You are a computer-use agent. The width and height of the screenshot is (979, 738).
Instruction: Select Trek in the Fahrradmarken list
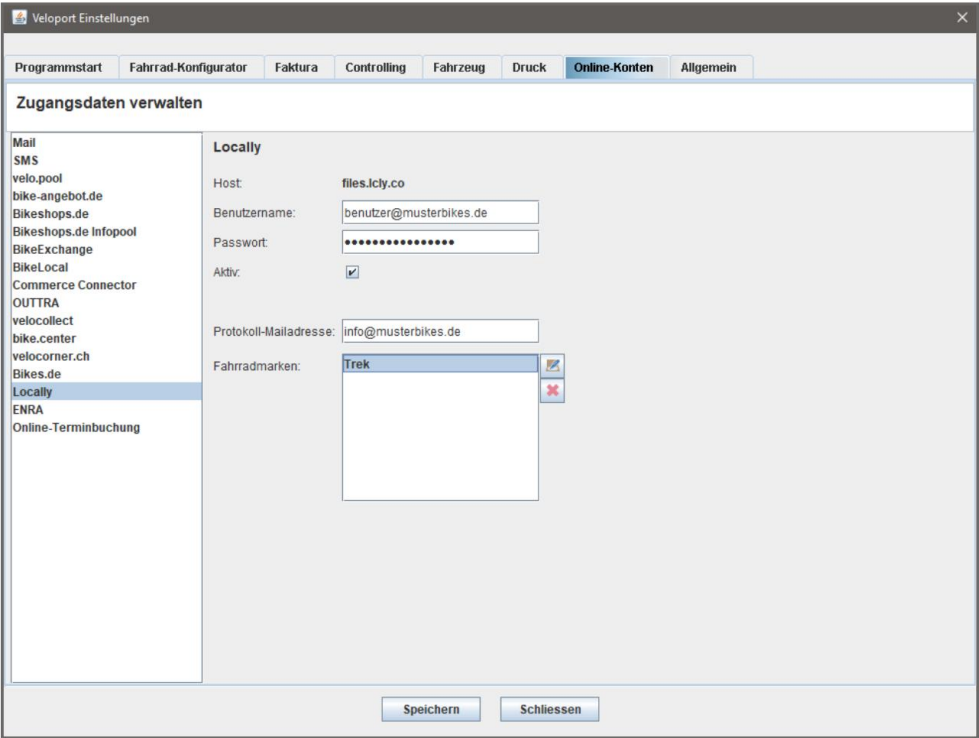coord(440,364)
